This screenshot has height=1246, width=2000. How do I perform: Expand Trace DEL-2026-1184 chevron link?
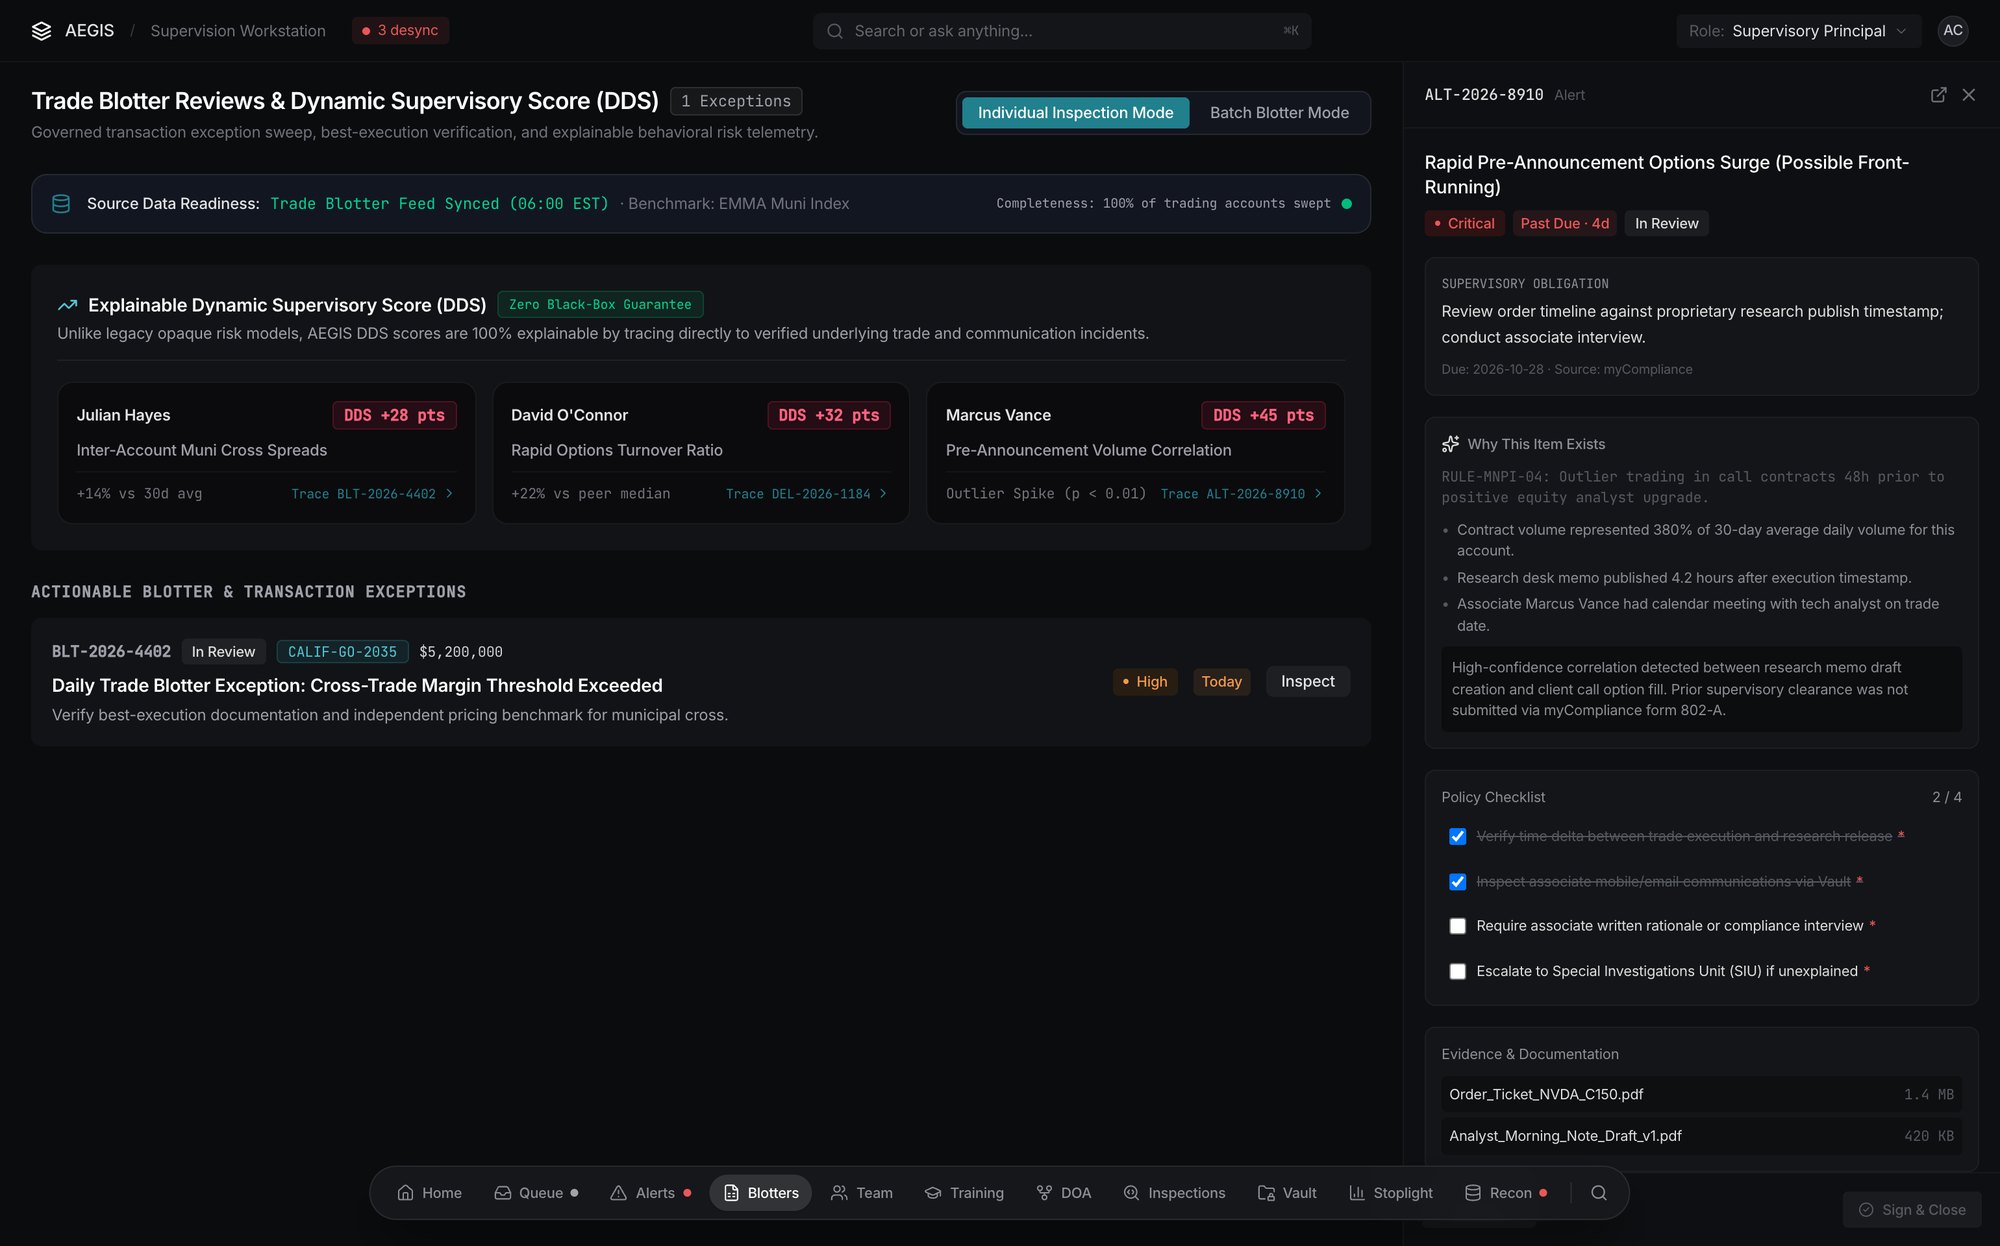tap(806, 494)
